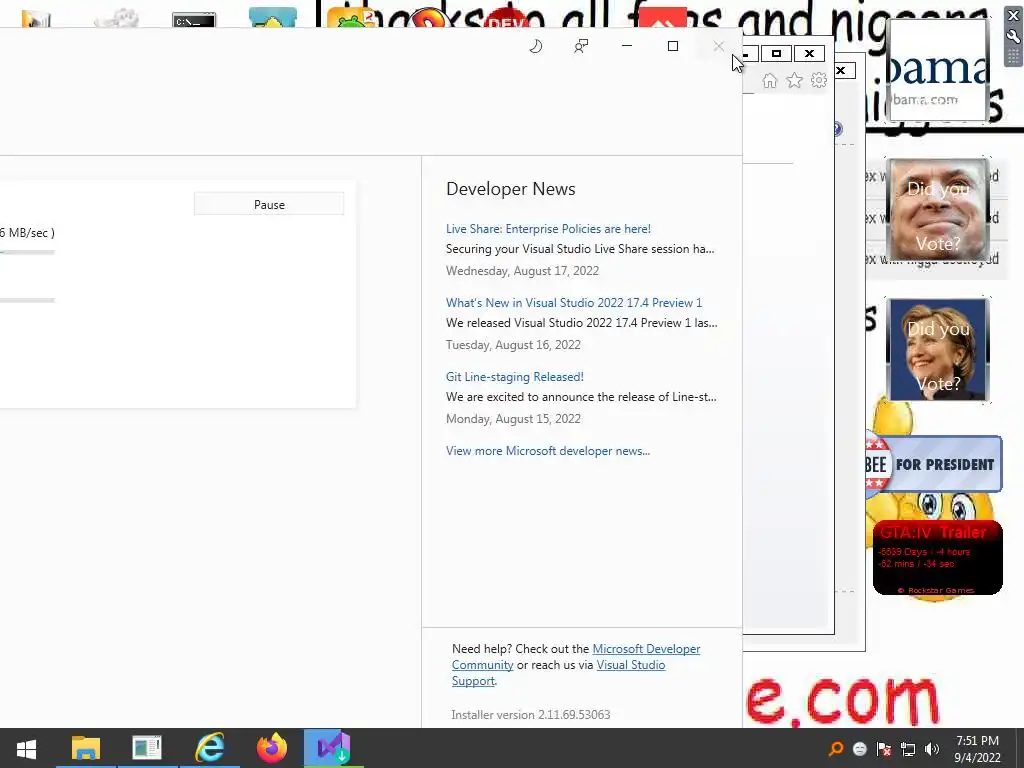Click the date 'Wednesday, August 17, 2022'
This screenshot has width=1024, height=768.
[x=522, y=270]
